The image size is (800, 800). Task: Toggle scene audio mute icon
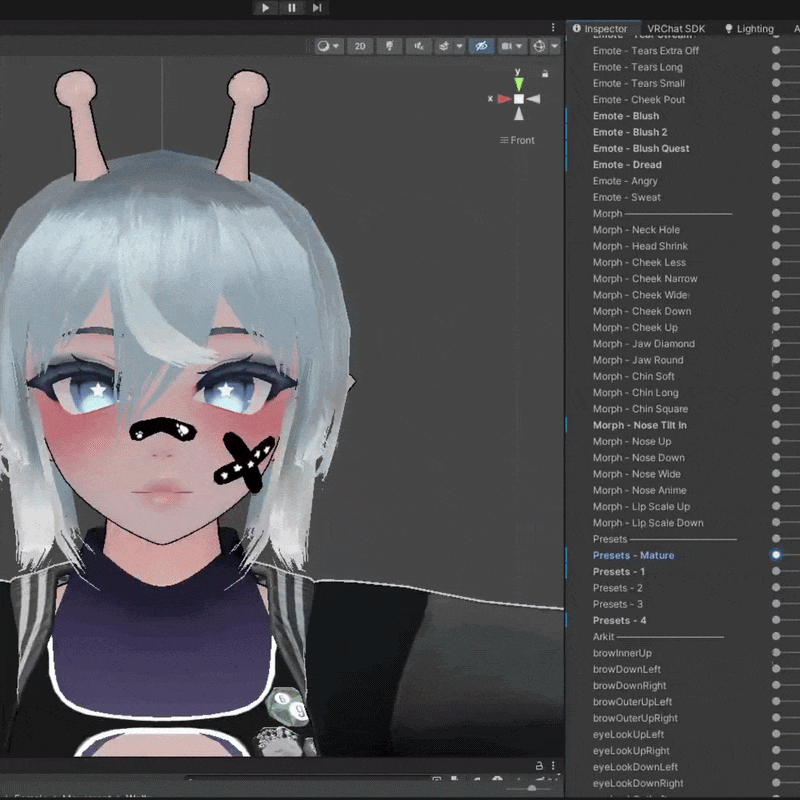click(x=418, y=46)
